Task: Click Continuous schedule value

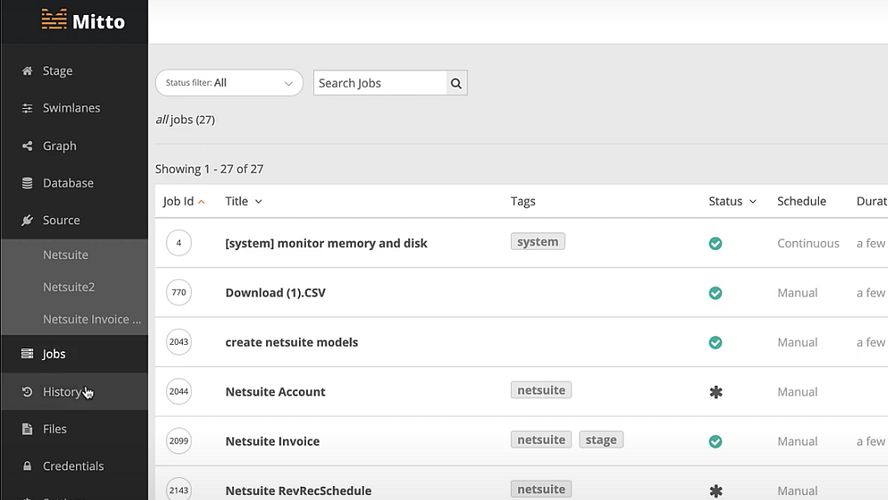Action: coord(808,243)
